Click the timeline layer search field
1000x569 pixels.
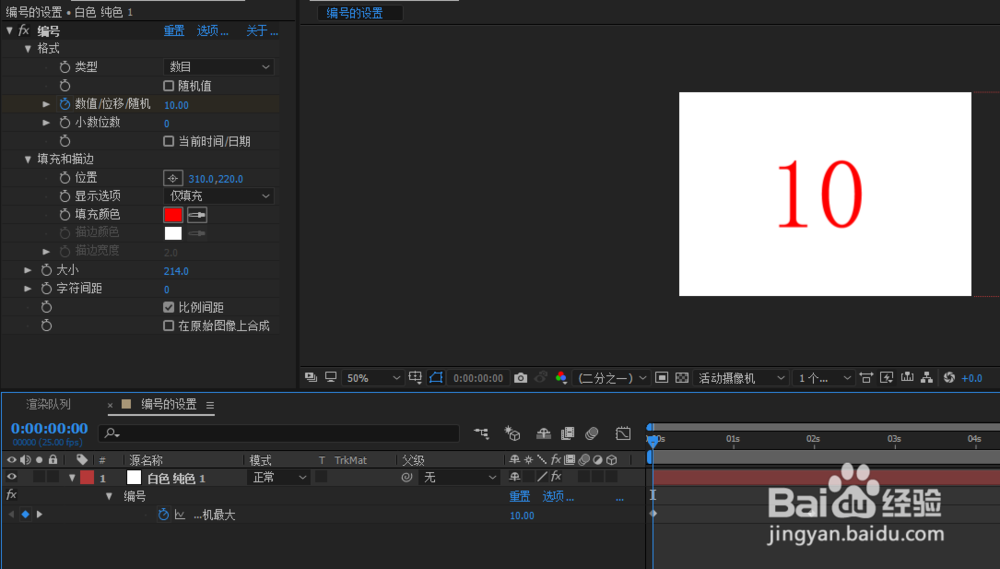coord(279,433)
